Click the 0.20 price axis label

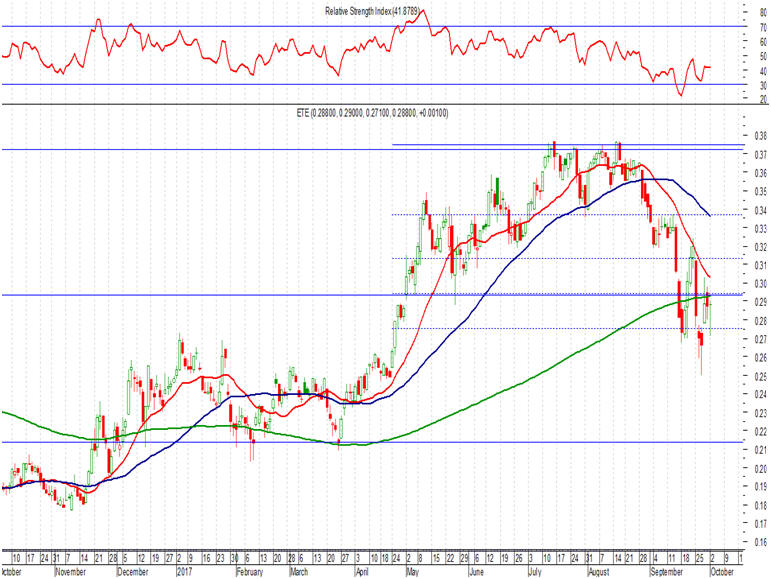pyautogui.click(x=760, y=468)
